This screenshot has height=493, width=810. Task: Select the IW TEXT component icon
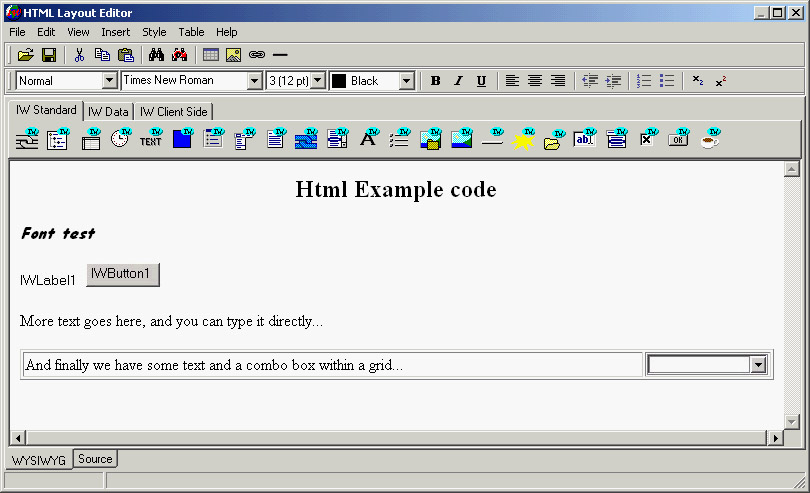tap(151, 140)
